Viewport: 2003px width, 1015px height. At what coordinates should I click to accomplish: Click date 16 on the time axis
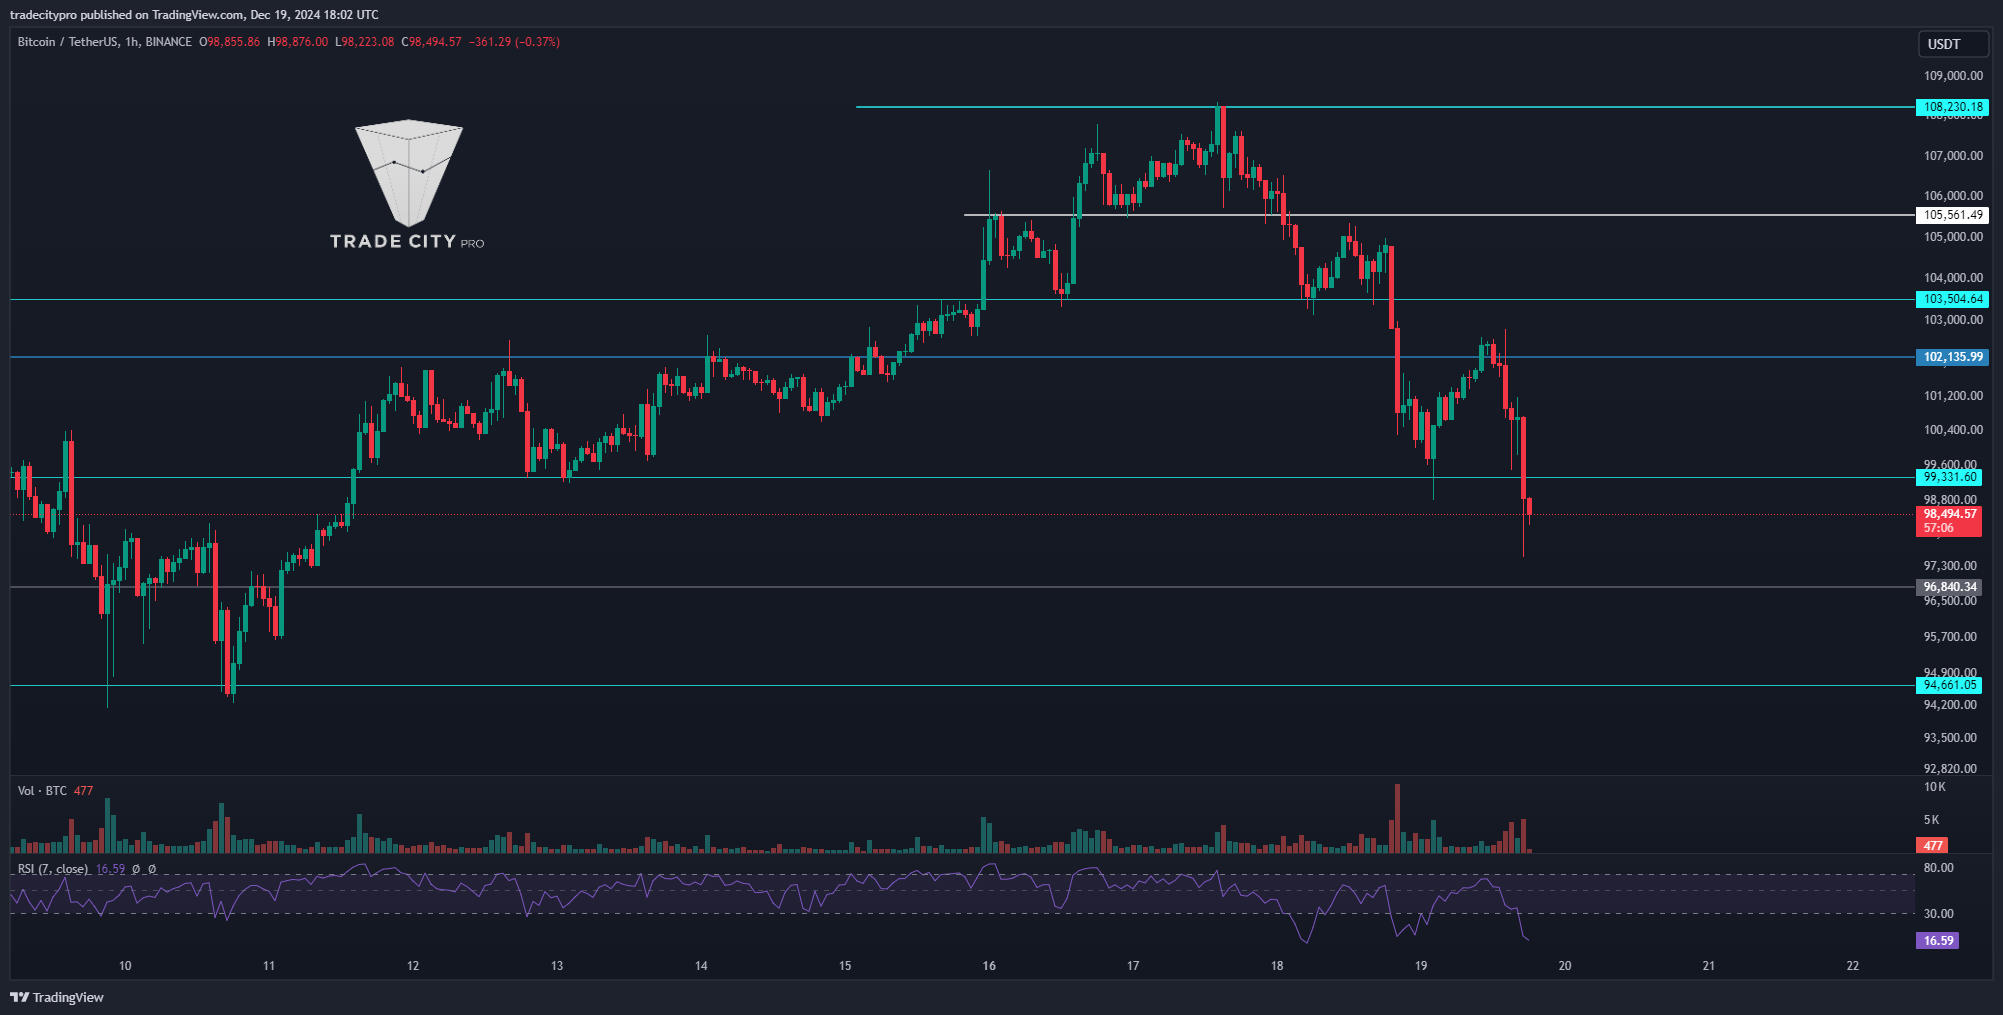(989, 966)
